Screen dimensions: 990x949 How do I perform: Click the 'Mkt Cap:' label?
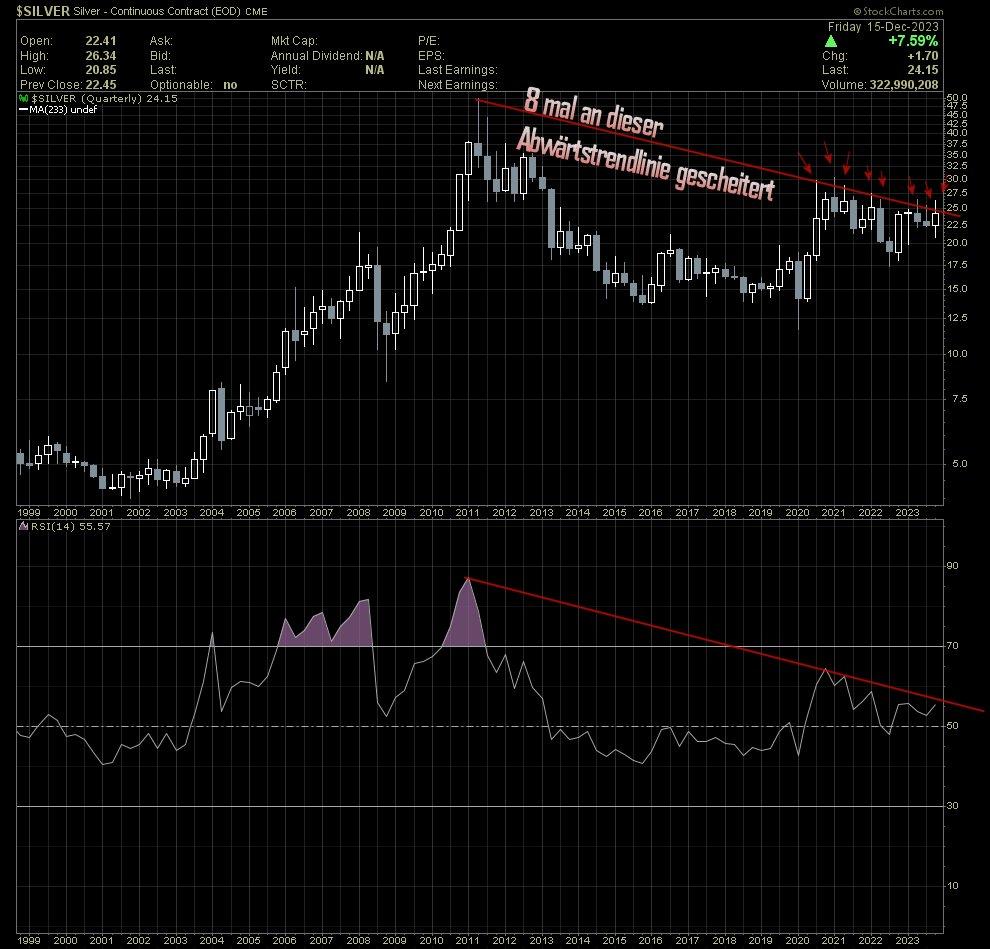click(294, 41)
